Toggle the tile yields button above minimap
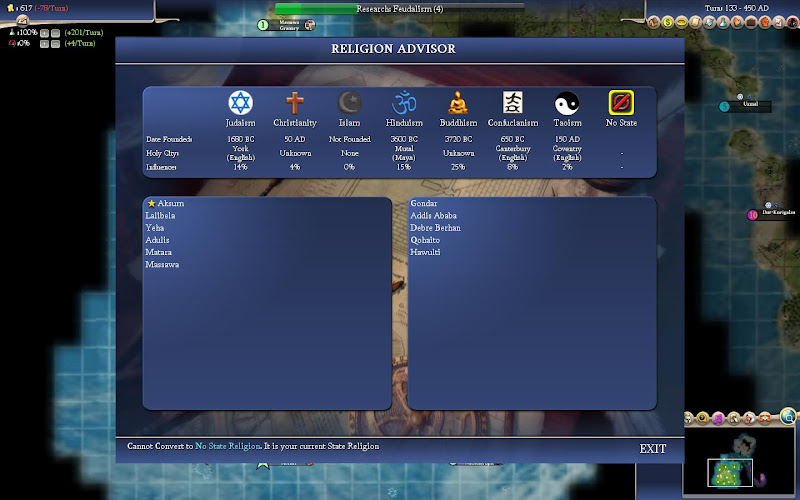This screenshot has height=500, width=800. tap(749, 418)
